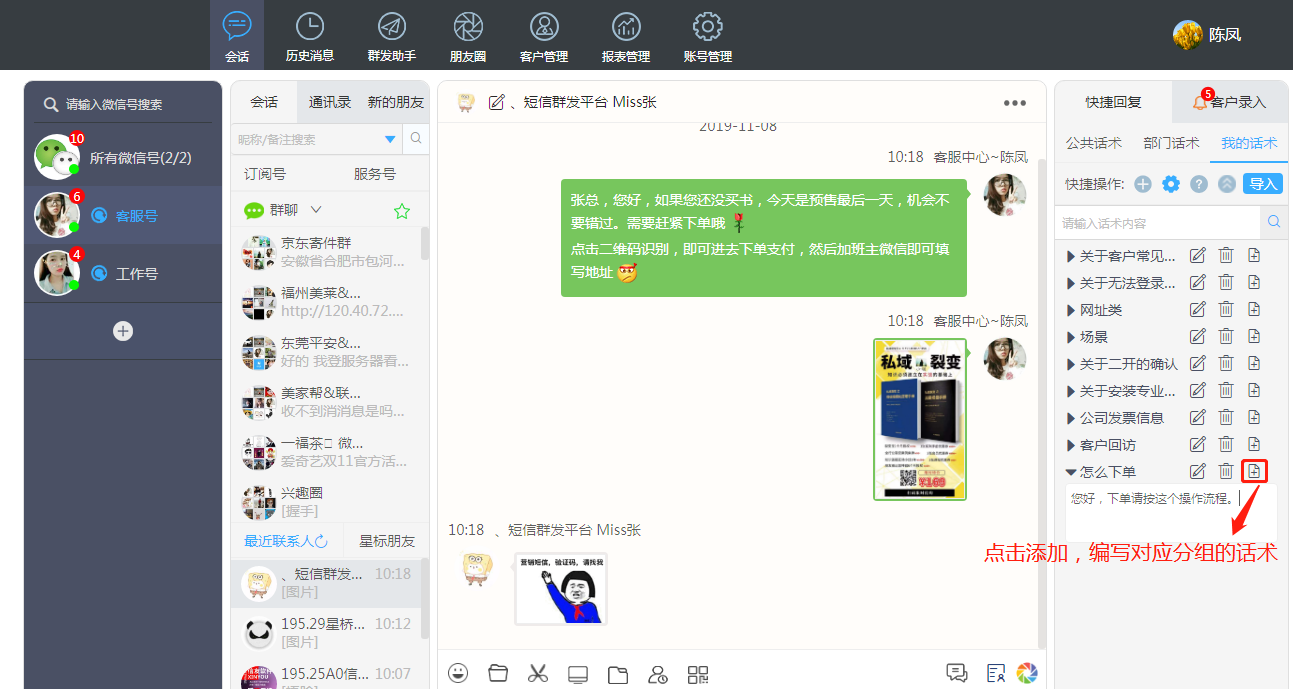Select the 工作号 WeChat account
The image size is (1293, 689).
pyautogui.click(x=123, y=273)
